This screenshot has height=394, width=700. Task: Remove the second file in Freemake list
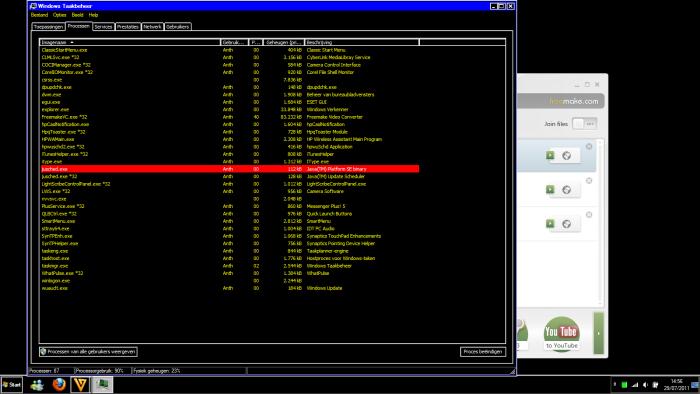pos(589,181)
